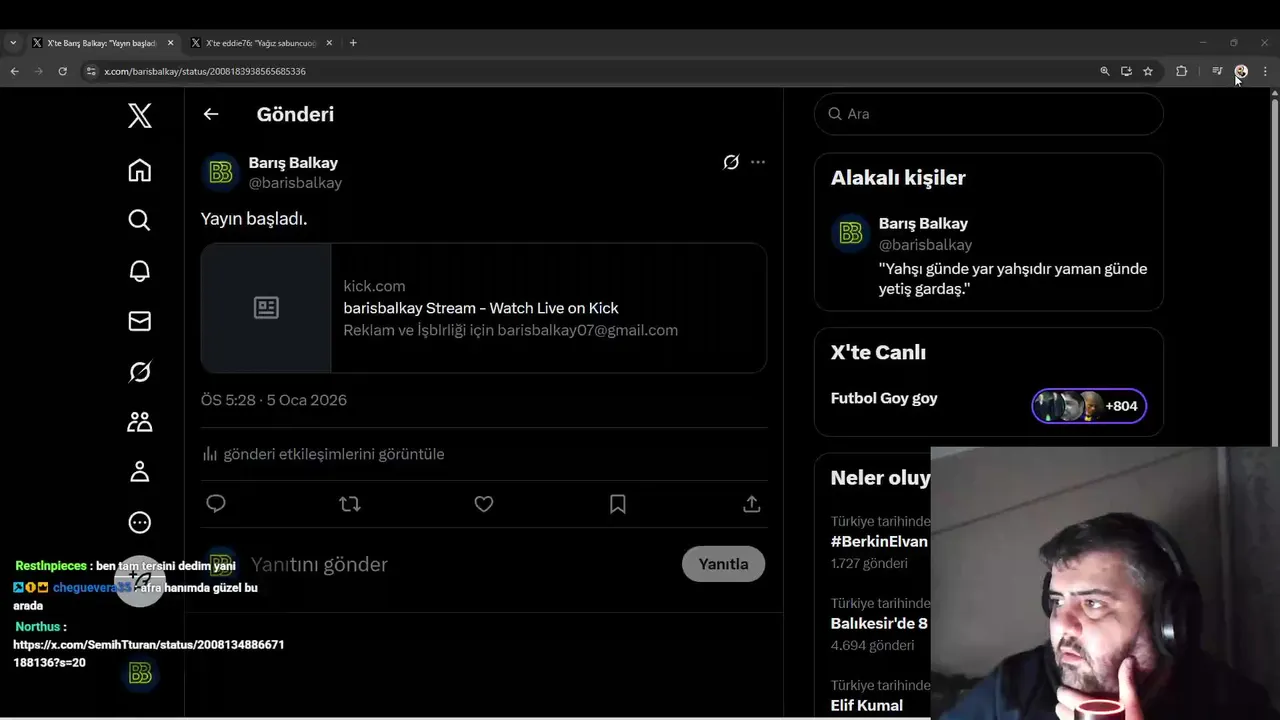Click the install app icon in address bar
This screenshot has height=720, width=1280.
tap(1126, 71)
